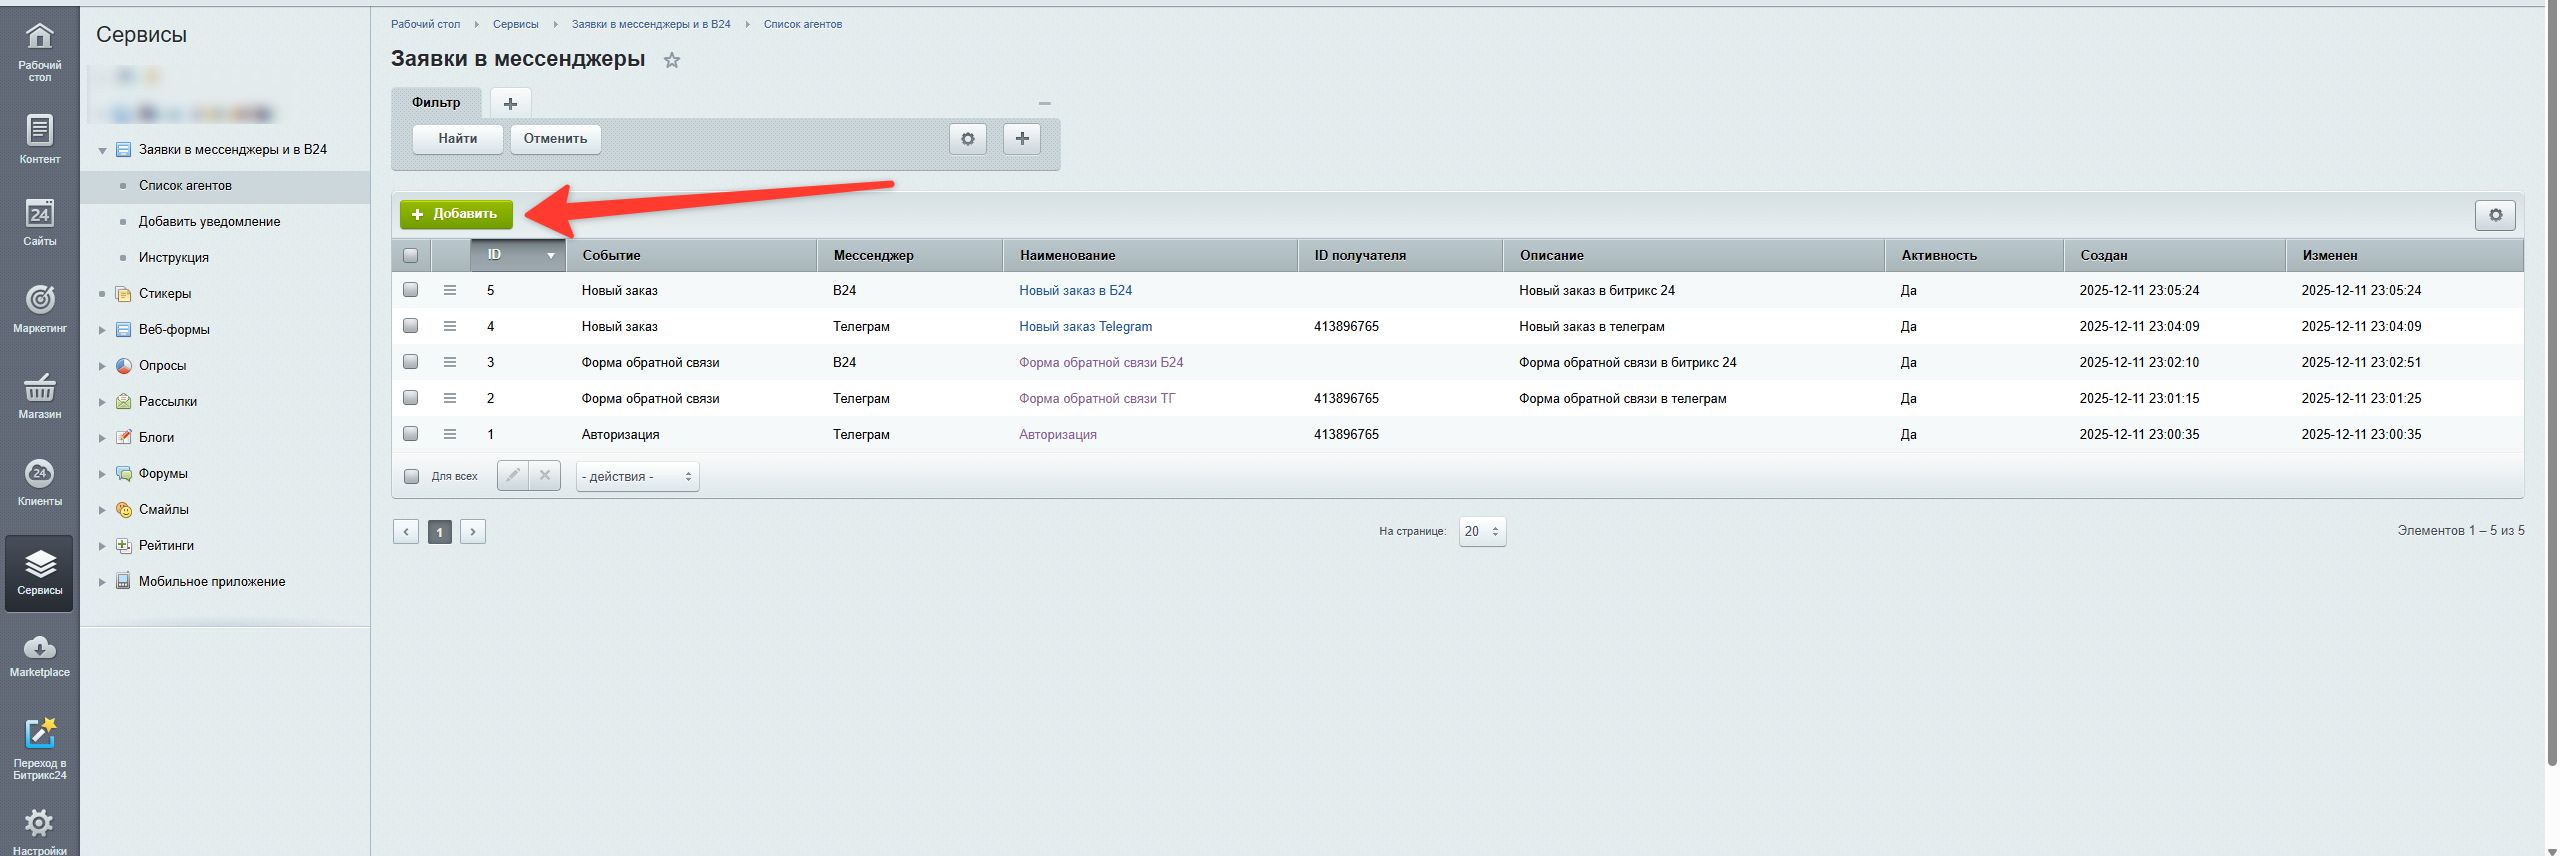Add page to favorites with star icon
This screenshot has width=2560, height=856.
point(672,60)
